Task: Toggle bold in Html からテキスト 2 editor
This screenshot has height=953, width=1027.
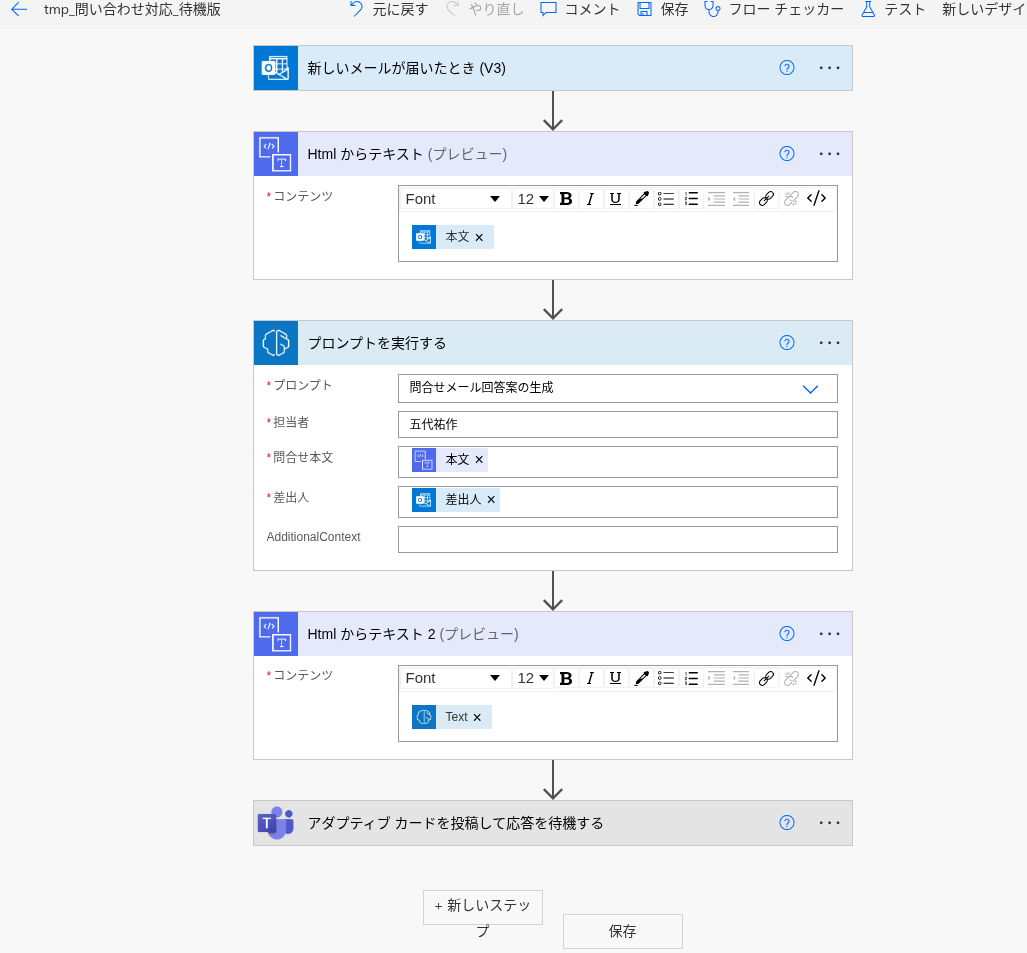Action: point(566,679)
